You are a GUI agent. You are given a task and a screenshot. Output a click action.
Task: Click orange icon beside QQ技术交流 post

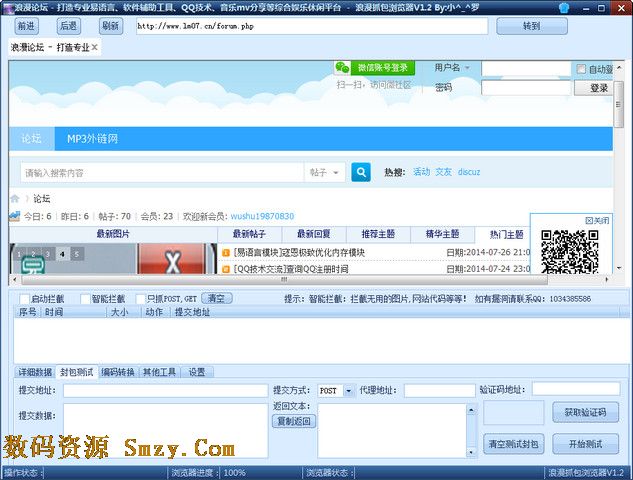226,269
